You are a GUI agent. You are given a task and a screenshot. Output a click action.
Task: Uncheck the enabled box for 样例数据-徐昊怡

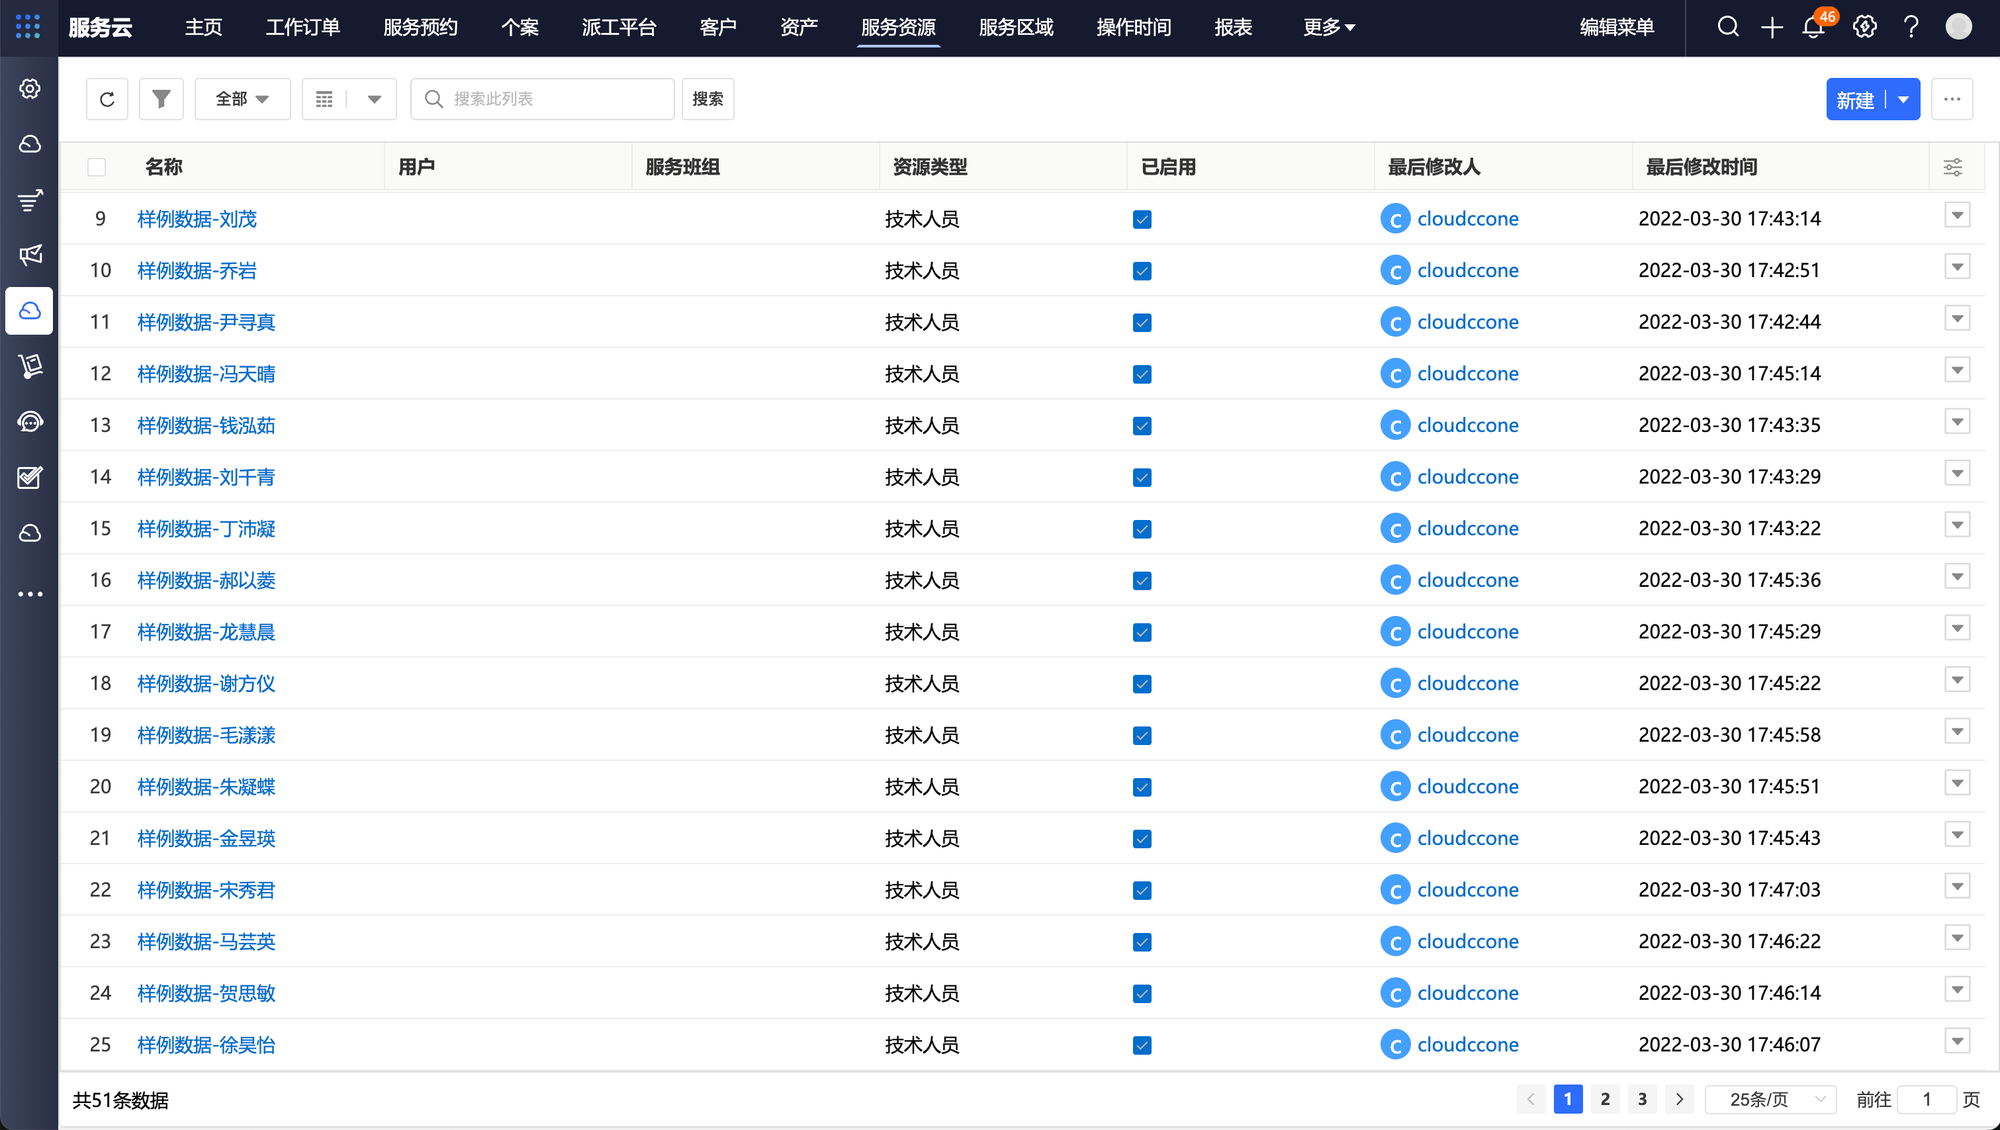pos(1142,1045)
